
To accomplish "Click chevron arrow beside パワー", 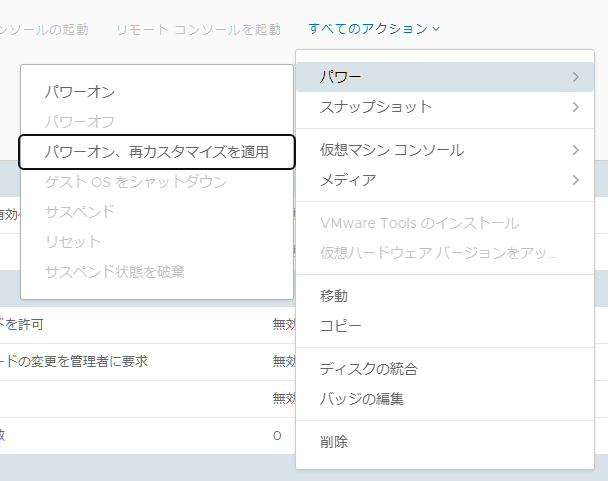I will pos(575,77).
